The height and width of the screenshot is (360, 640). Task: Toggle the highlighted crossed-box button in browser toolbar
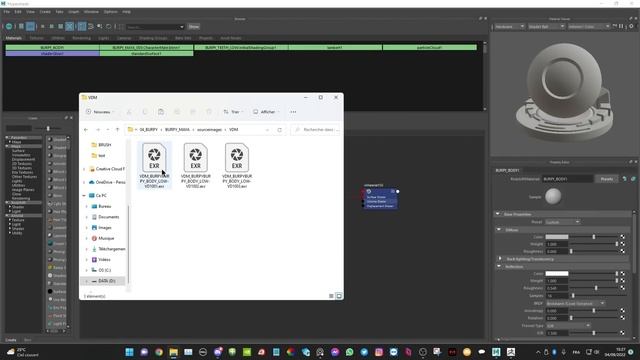(x=69, y=27)
